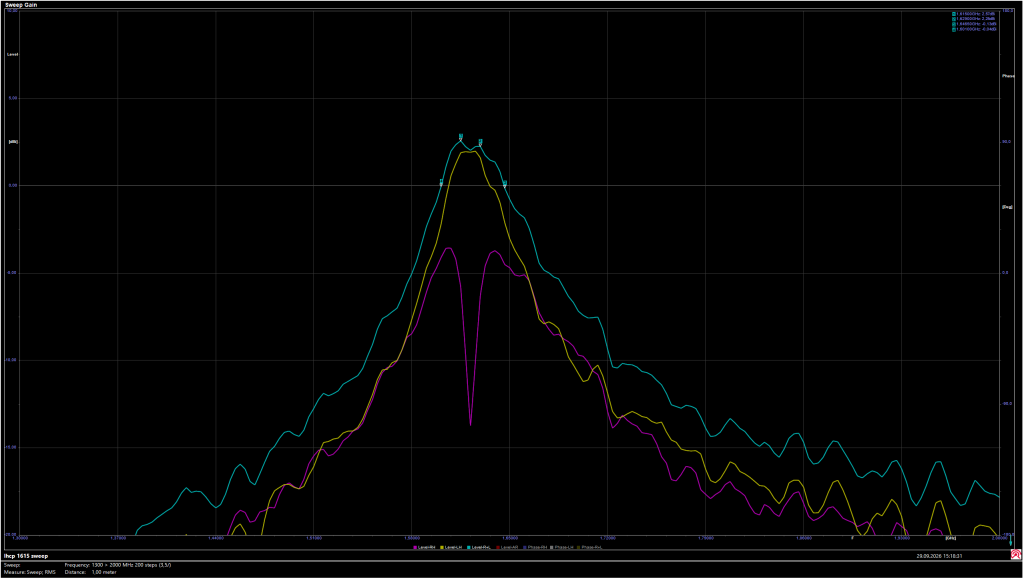
Task: Click the Frequency sweep range info text
Action: (118, 565)
